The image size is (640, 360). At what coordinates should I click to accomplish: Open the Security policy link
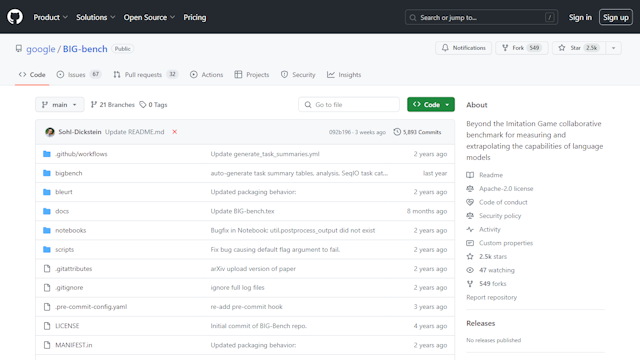(500, 216)
